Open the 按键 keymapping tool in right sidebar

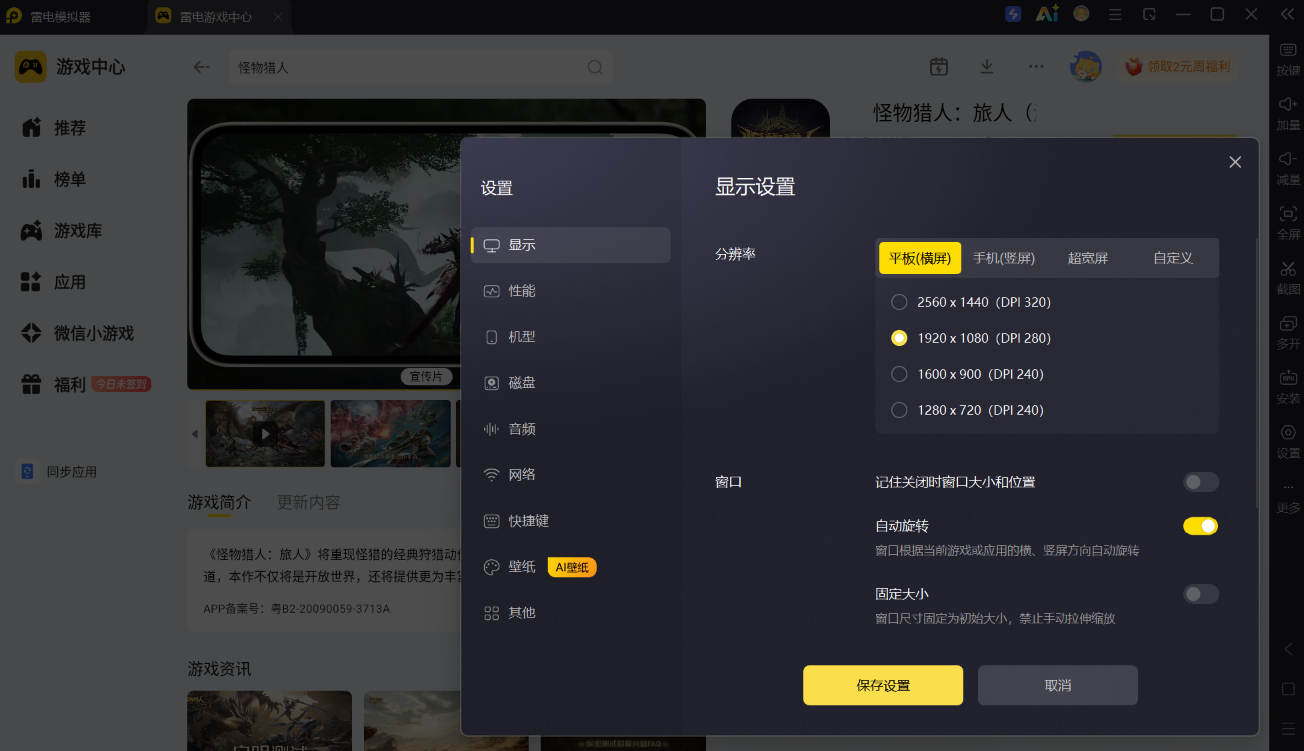tap(1288, 59)
